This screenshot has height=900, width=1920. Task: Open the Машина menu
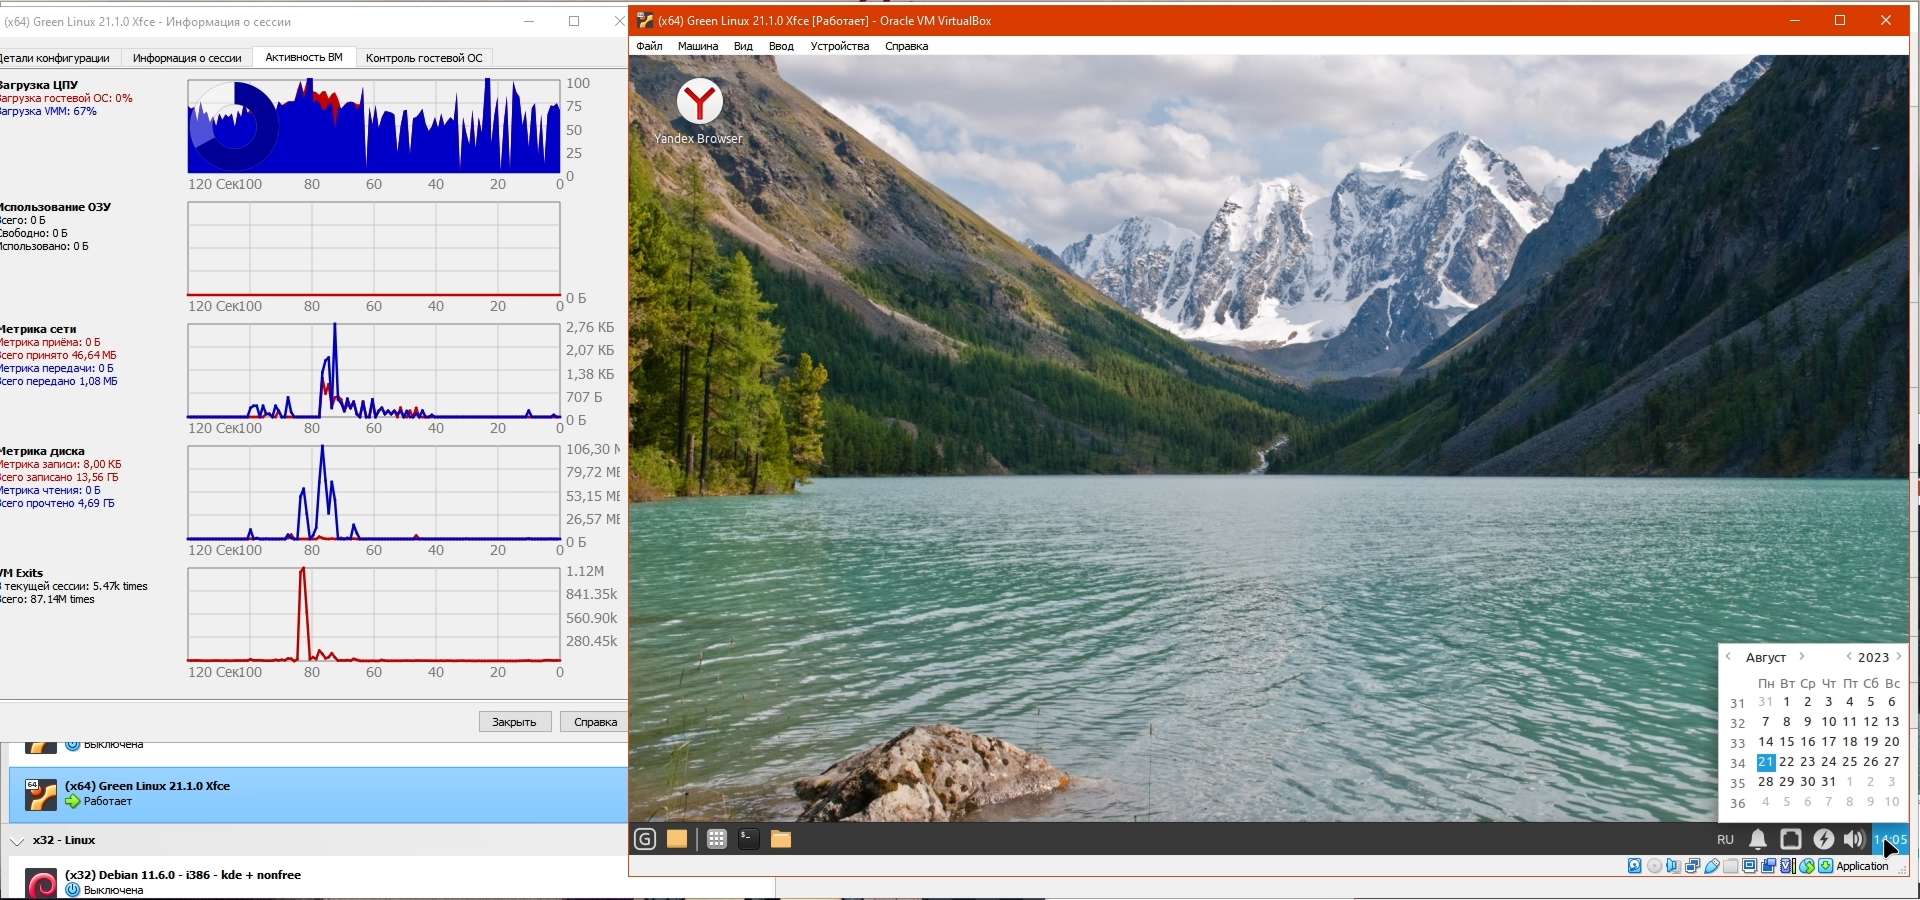pos(698,46)
